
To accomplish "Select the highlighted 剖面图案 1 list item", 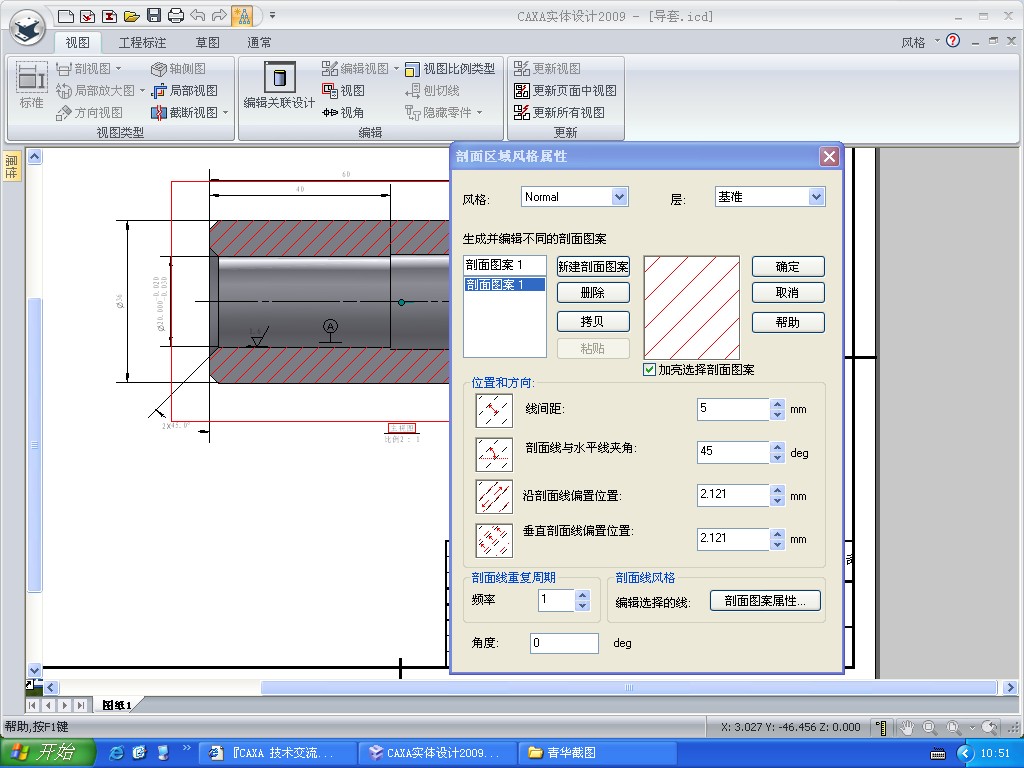I will point(504,285).
